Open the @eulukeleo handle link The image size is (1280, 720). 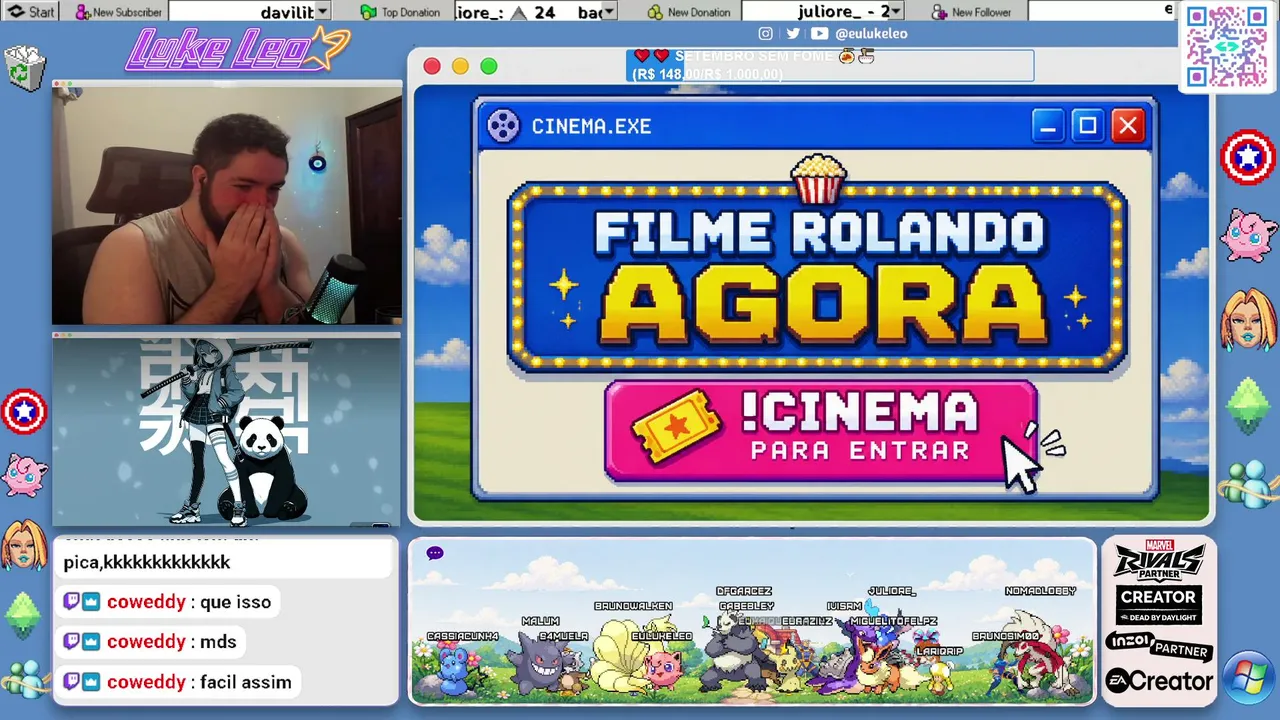(x=871, y=33)
